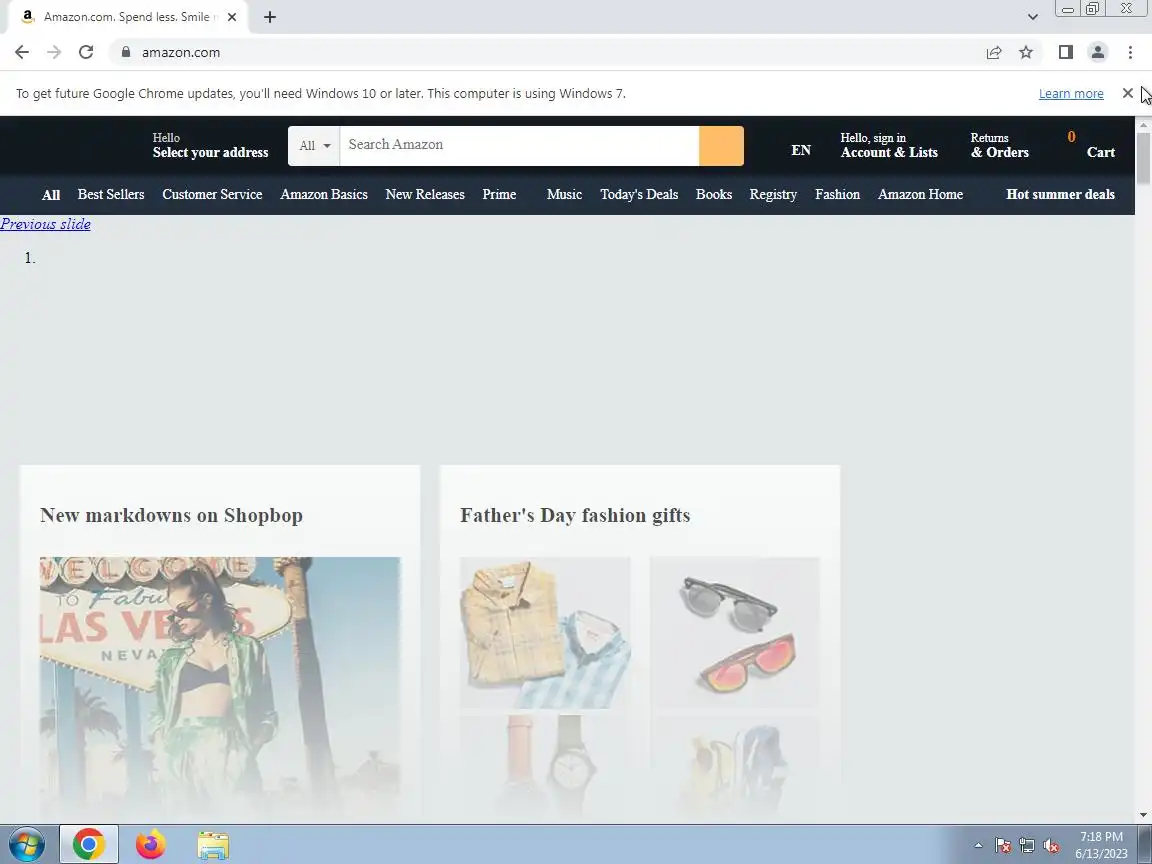Go to Registry
1152x864 pixels.
tap(773, 195)
